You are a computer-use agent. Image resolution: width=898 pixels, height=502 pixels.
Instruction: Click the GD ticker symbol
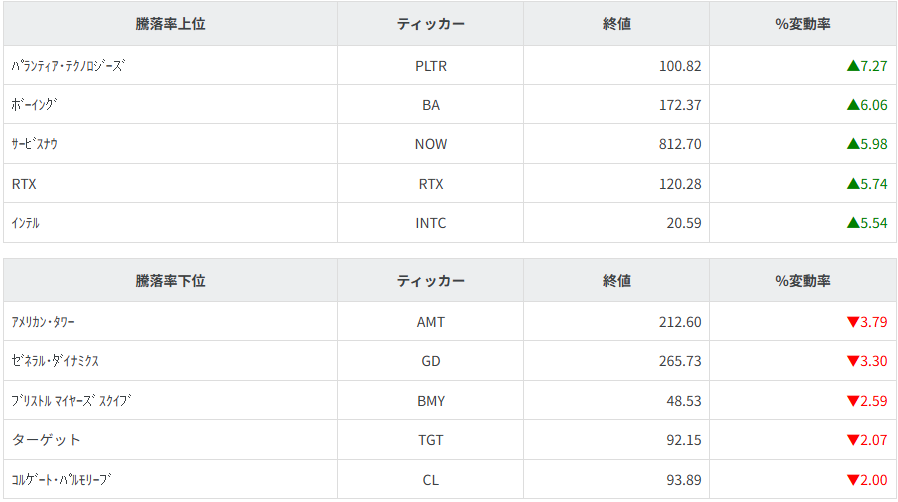431,361
